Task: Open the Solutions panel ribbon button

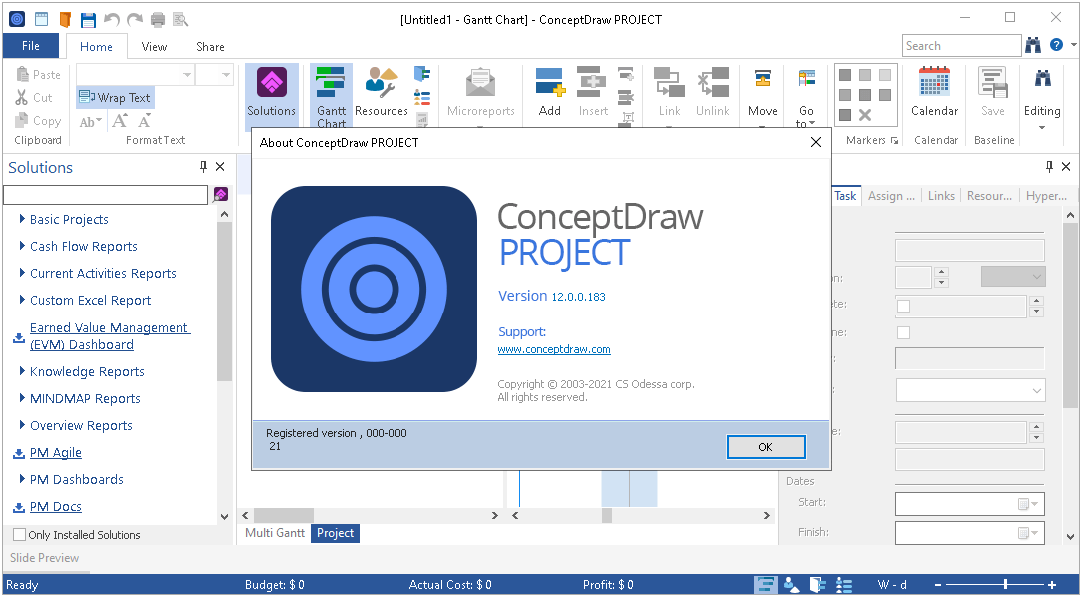Action: [272, 95]
